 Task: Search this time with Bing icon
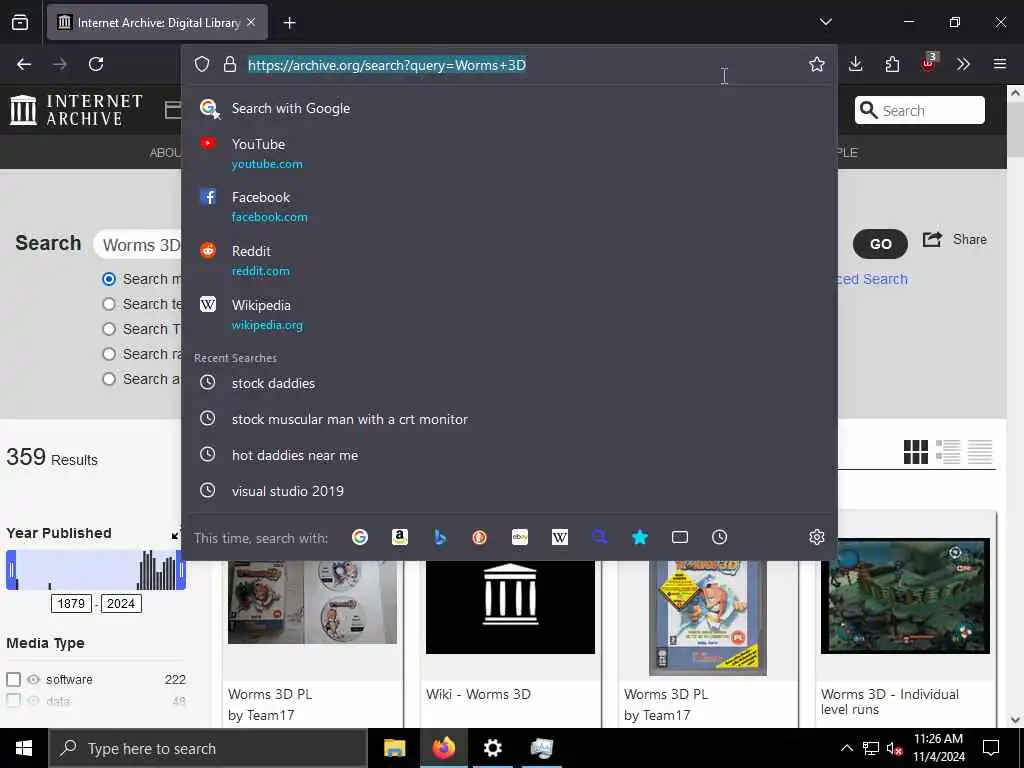[x=440, y=537]
